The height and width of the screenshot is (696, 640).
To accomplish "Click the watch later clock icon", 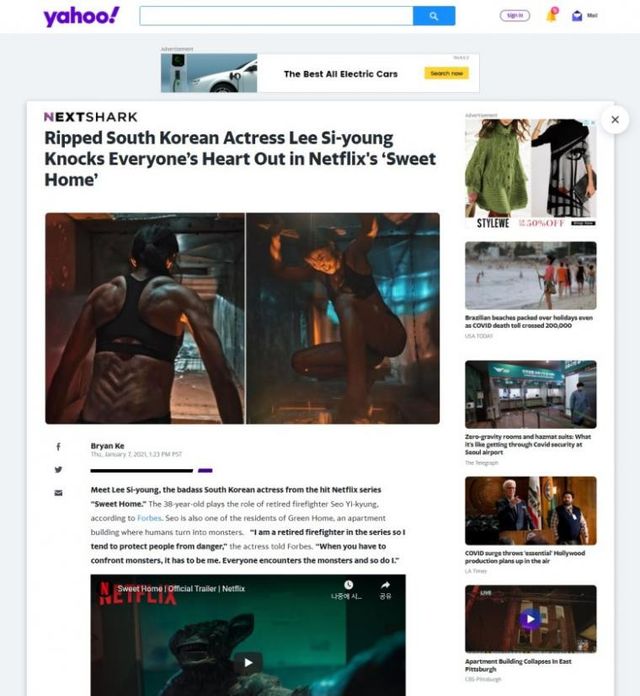I will point(347,586).
